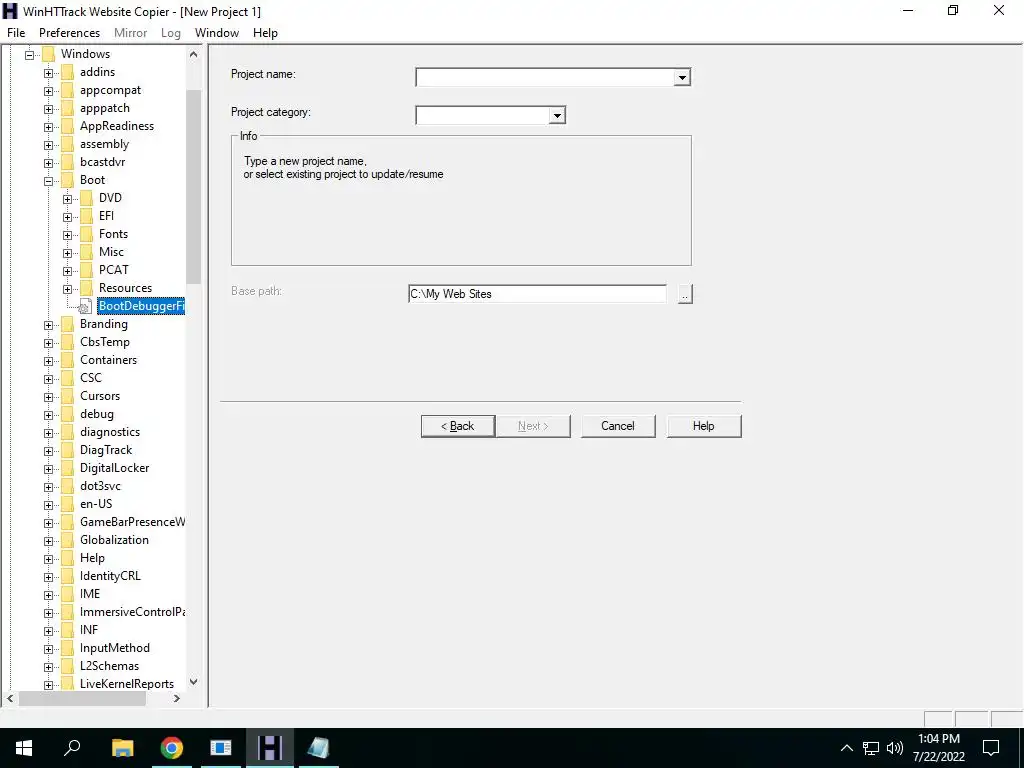Open Windows Start menu
This screenshot has height=768, width=1024.
point(24,748)
